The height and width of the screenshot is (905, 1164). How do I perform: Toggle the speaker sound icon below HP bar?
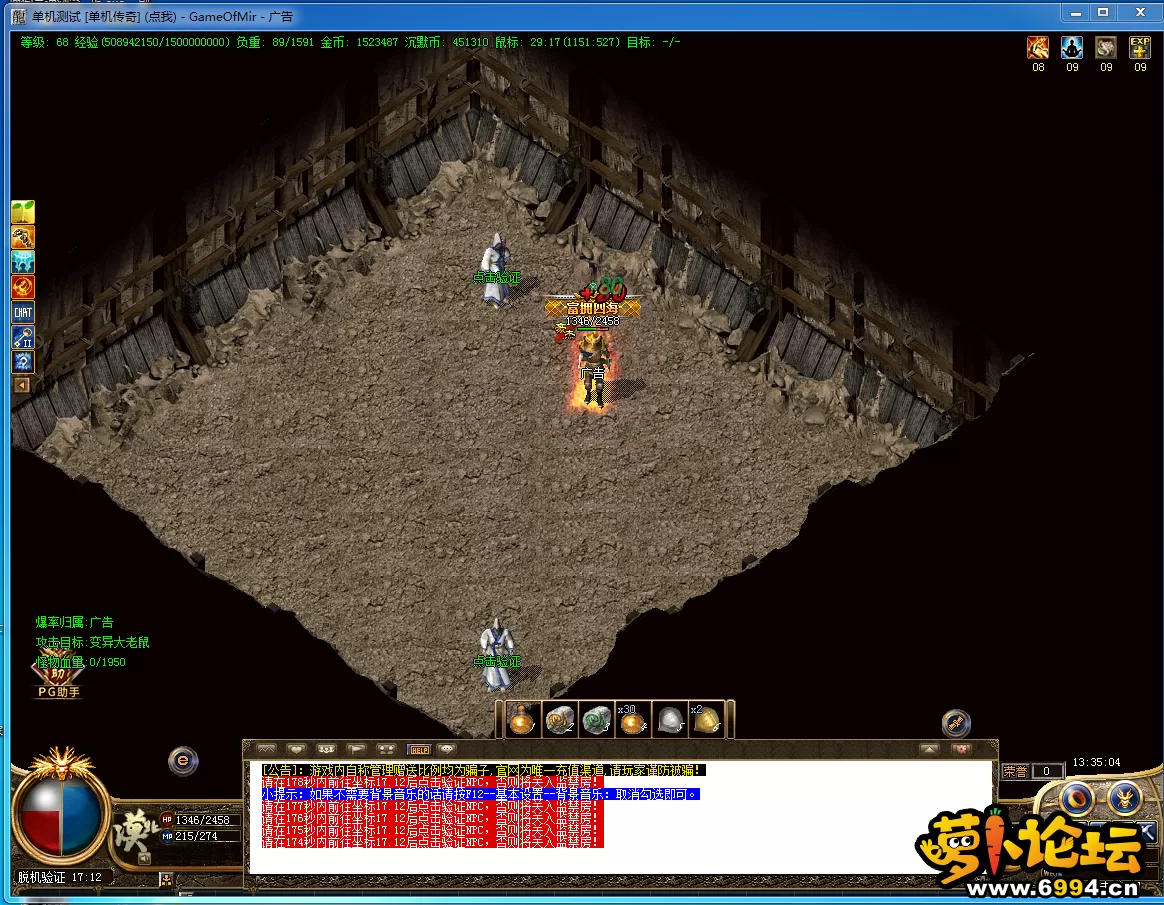pos(144,859)
